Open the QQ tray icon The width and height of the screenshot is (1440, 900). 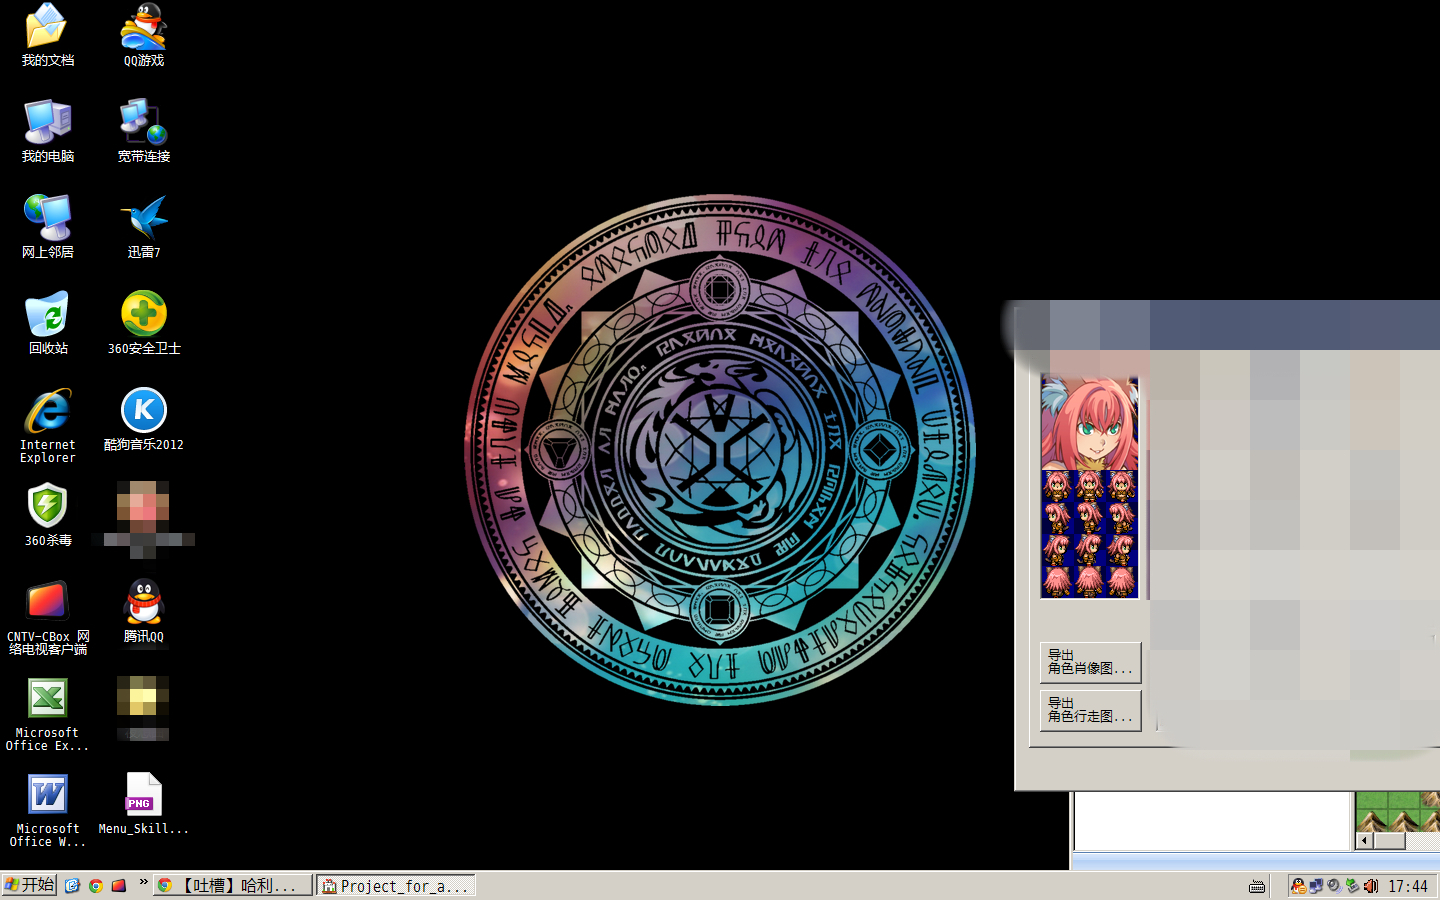[1298, 886]
